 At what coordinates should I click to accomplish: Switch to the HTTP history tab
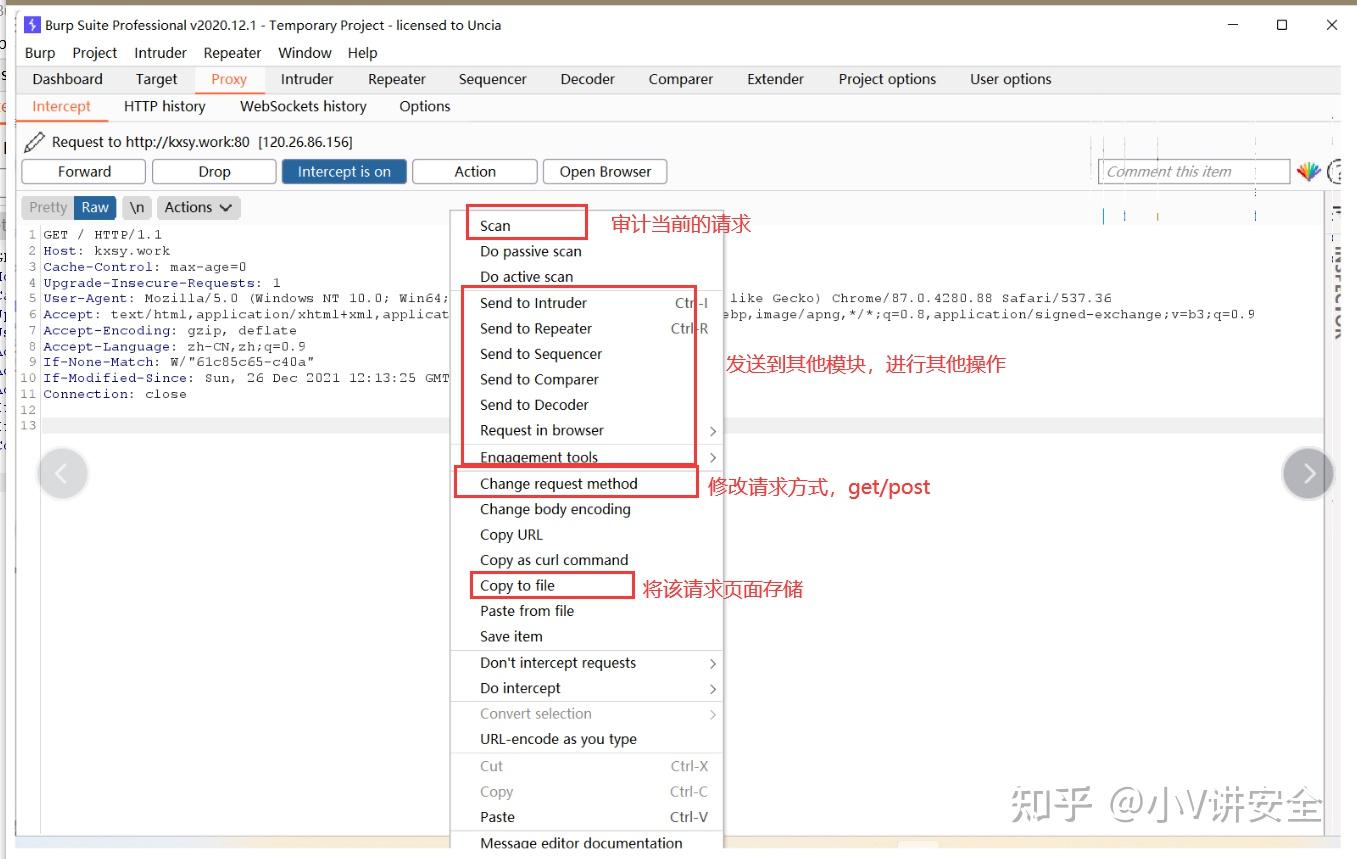click(163, 106)
